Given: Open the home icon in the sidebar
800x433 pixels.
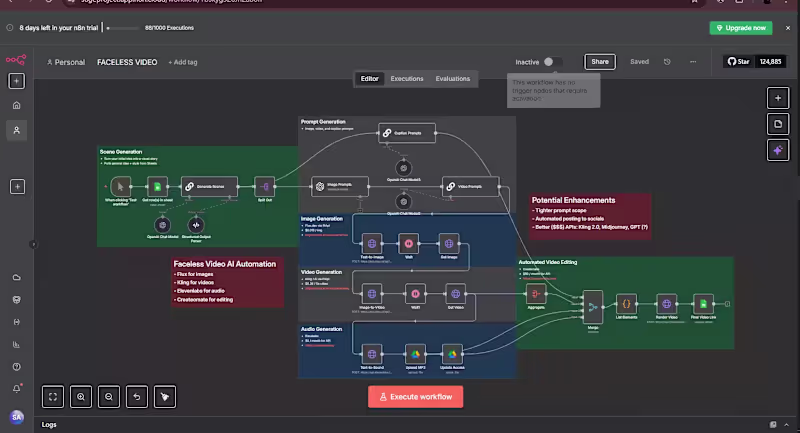Looking at the screenshot, I should [16, 106].
